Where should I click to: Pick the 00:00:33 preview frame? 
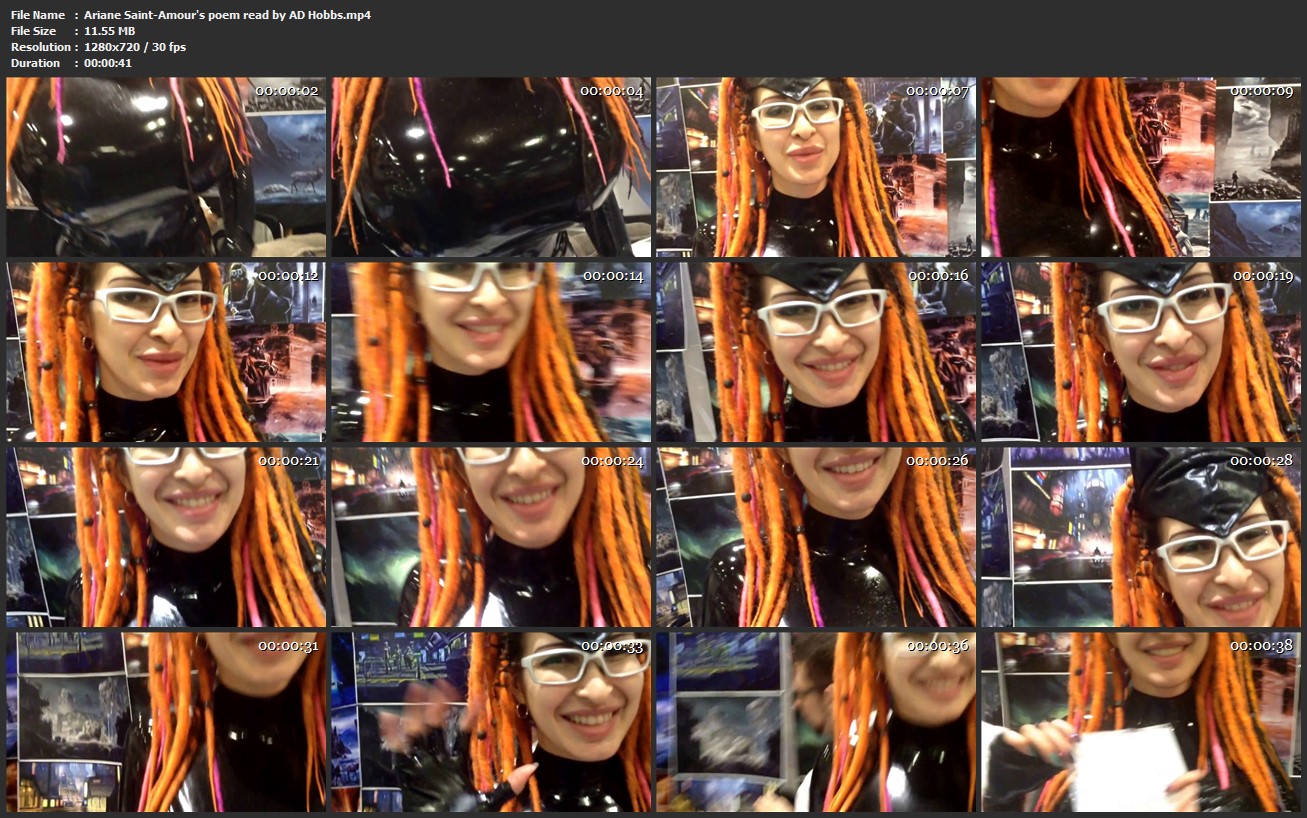click(x=491, y=722)
